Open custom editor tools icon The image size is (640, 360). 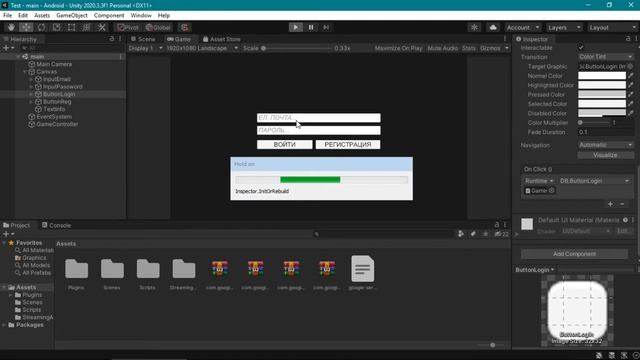[102, 27]
